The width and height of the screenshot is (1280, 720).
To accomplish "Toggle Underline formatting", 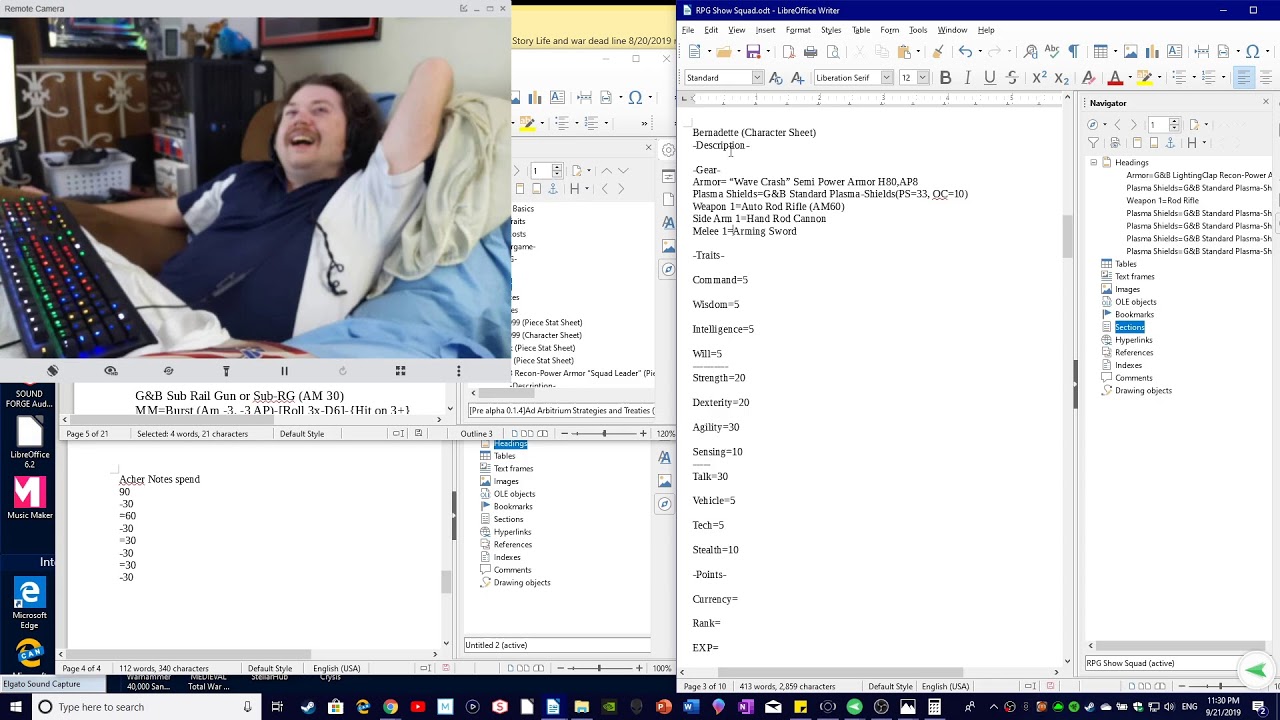I will pyautogui.click(x=989, y=78).
